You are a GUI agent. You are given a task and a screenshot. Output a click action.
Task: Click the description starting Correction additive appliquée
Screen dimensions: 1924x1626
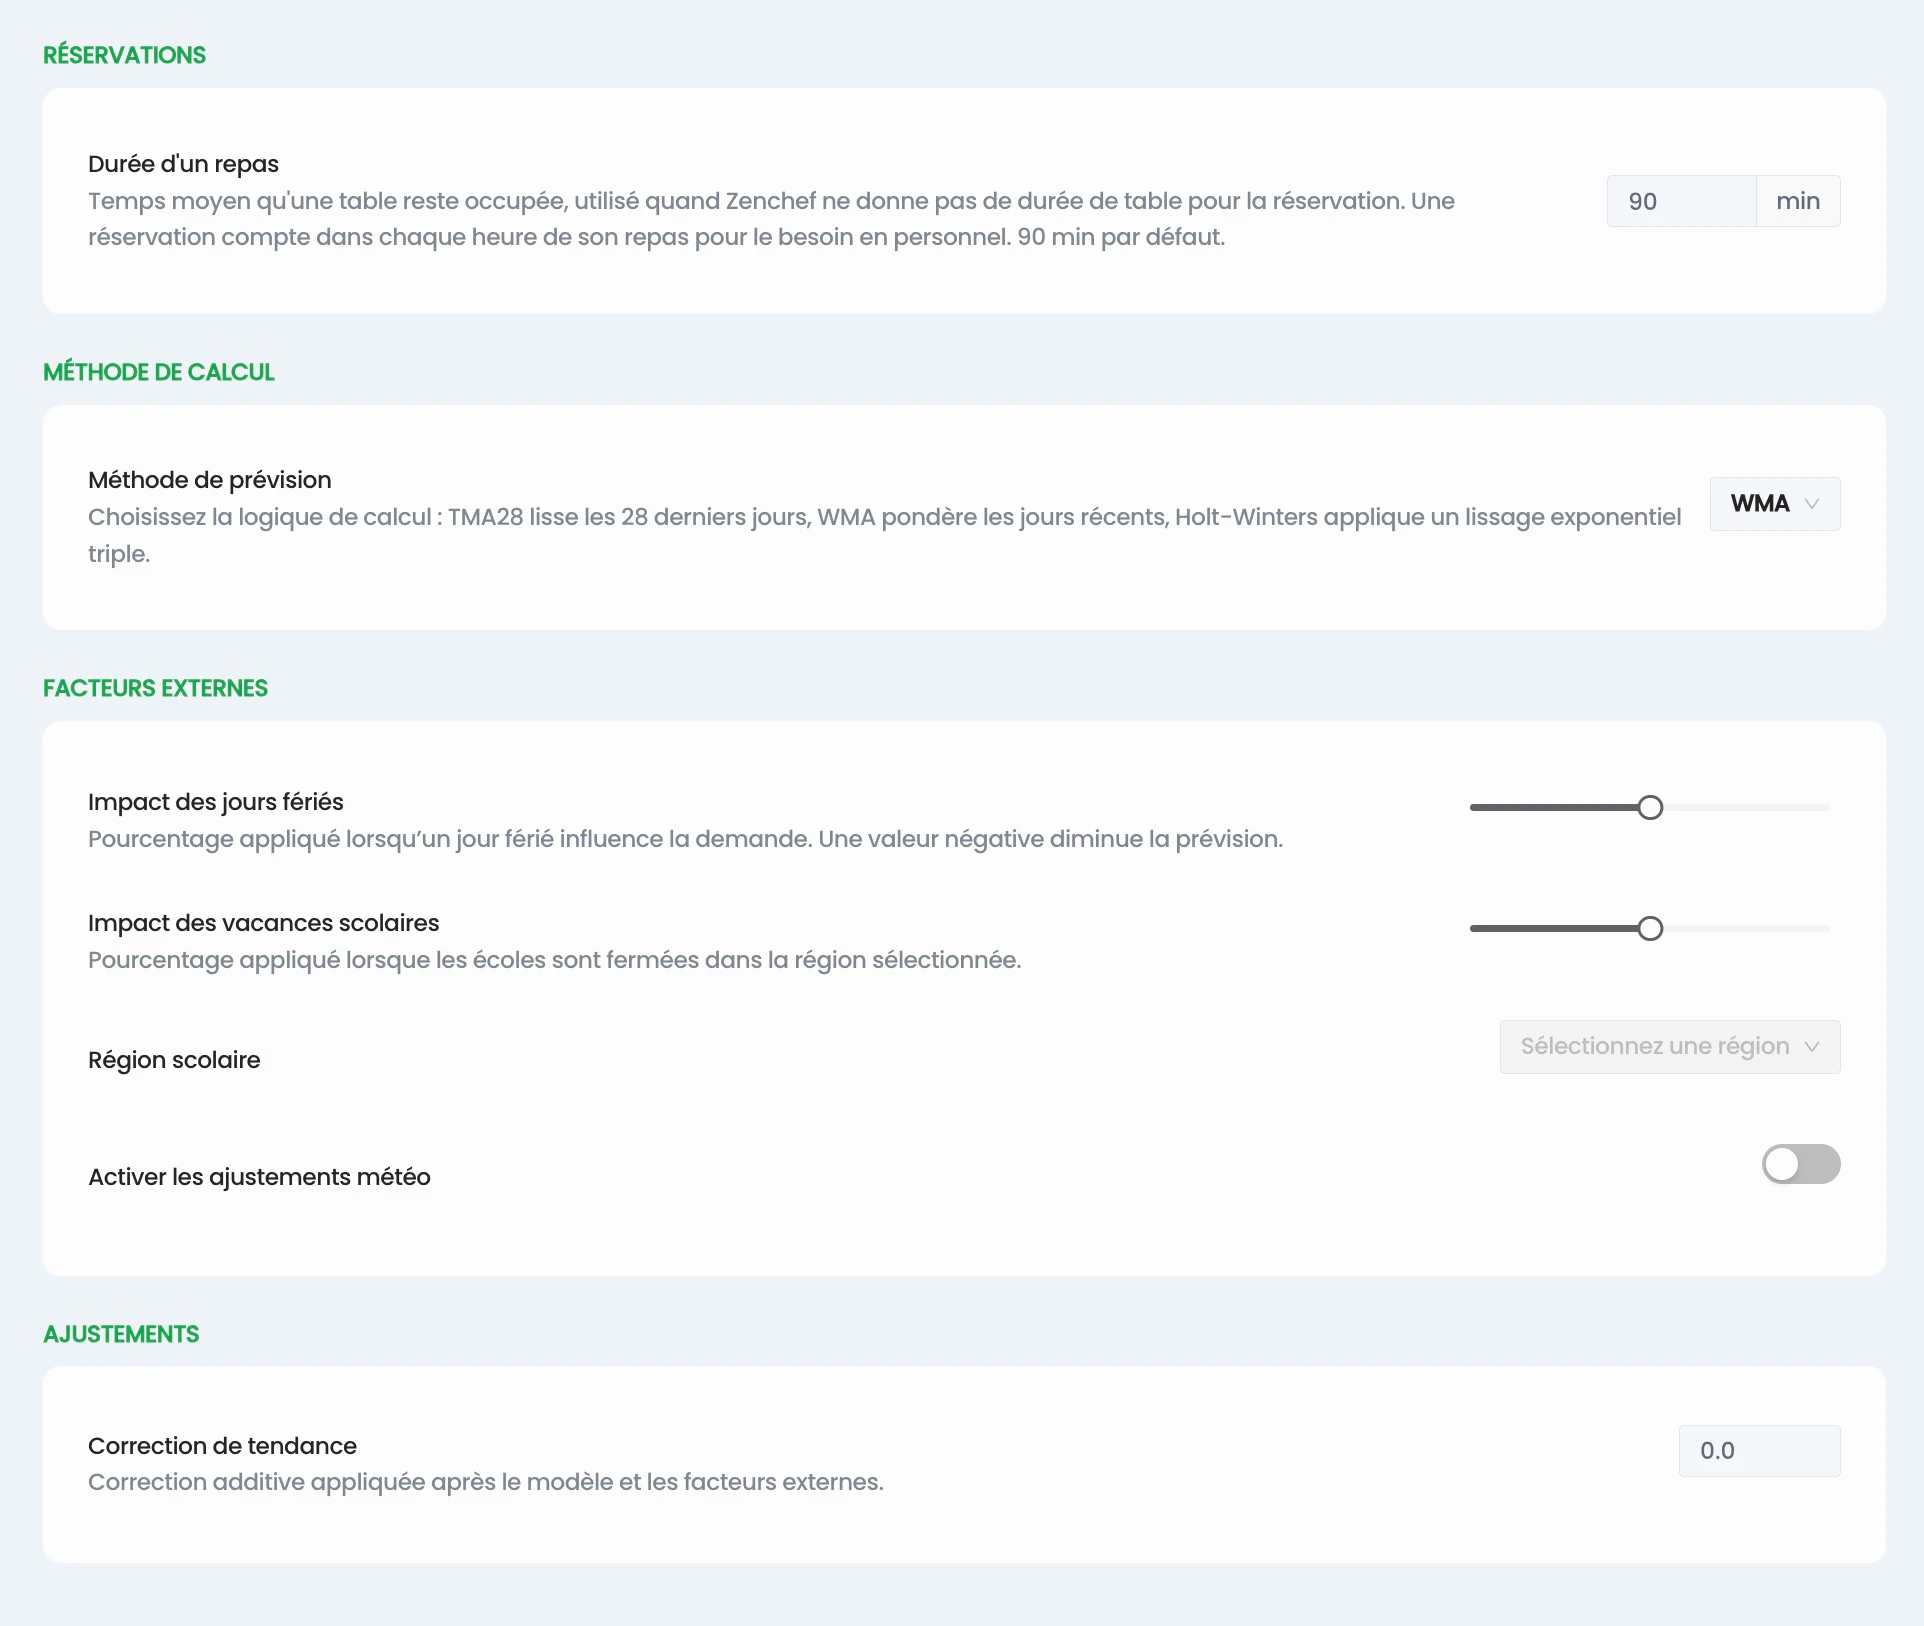pos(486,1482)
